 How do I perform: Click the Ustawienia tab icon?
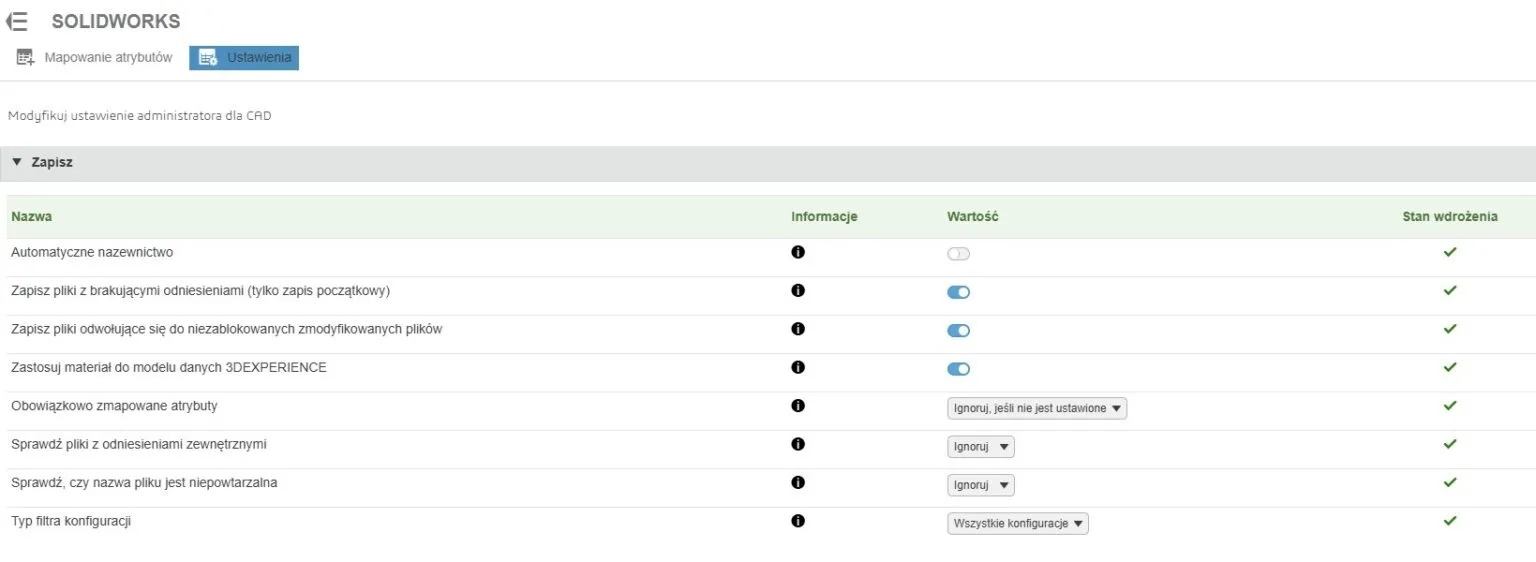[209, 58]
